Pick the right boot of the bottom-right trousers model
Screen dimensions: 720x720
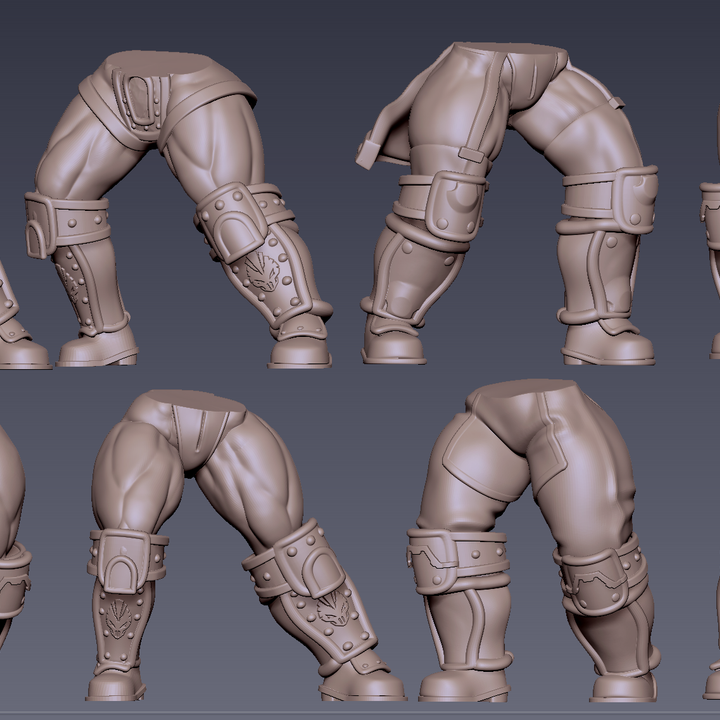click(624, 686)
